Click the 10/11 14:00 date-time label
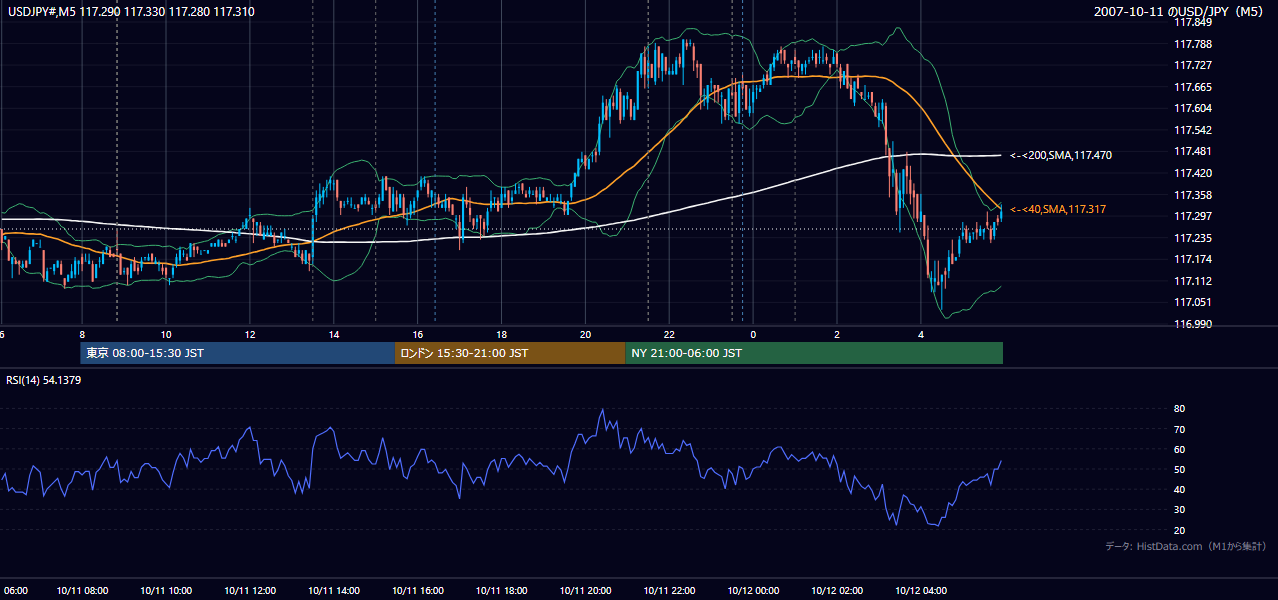1278x600 pixels. [x=334, y=591]
